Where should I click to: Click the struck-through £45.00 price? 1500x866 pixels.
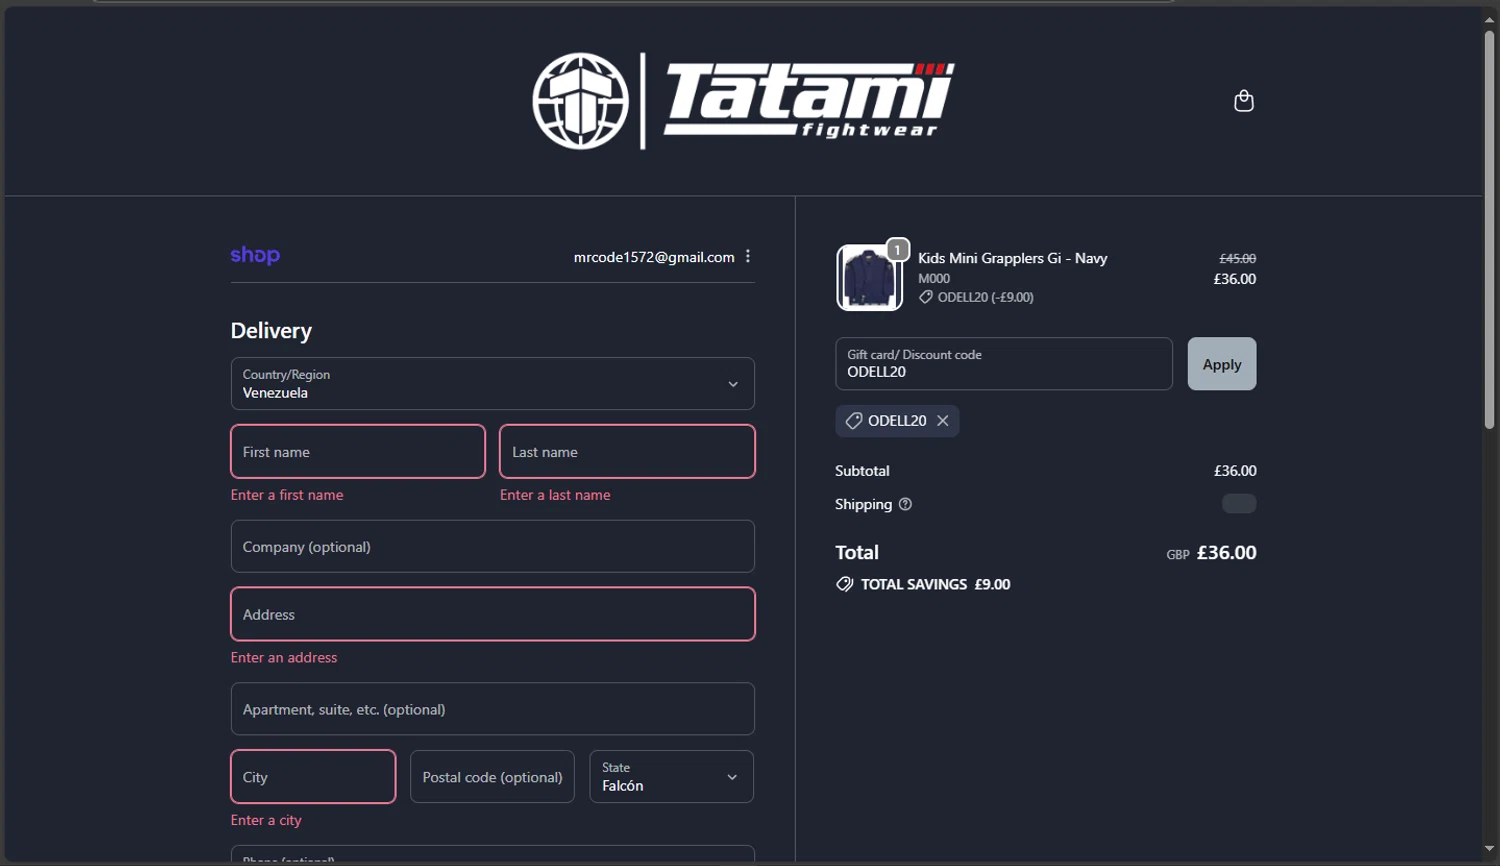coord(1237,258)
